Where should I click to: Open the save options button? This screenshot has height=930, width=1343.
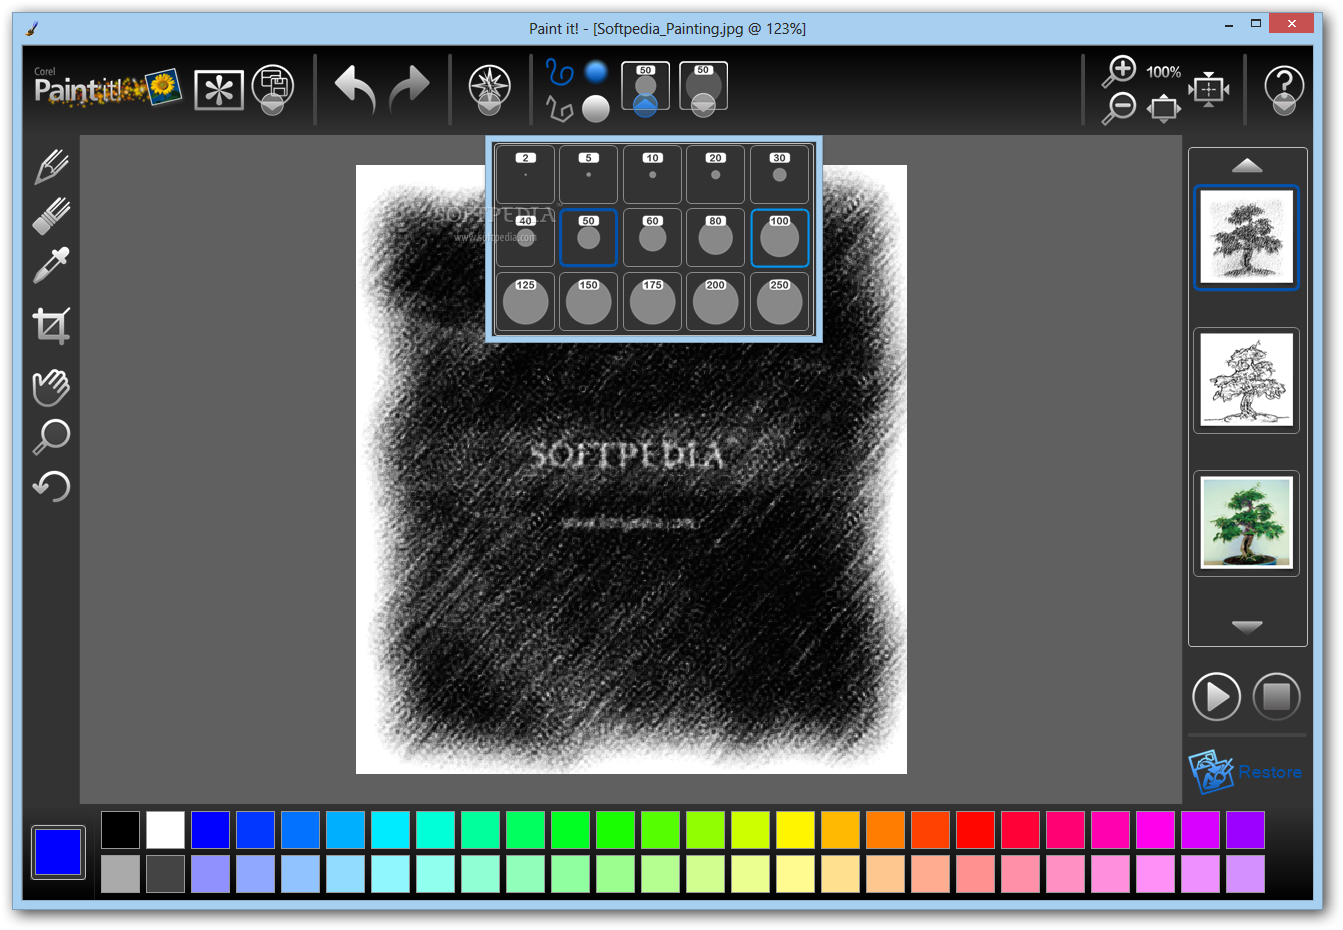click(x=272, y=90)
